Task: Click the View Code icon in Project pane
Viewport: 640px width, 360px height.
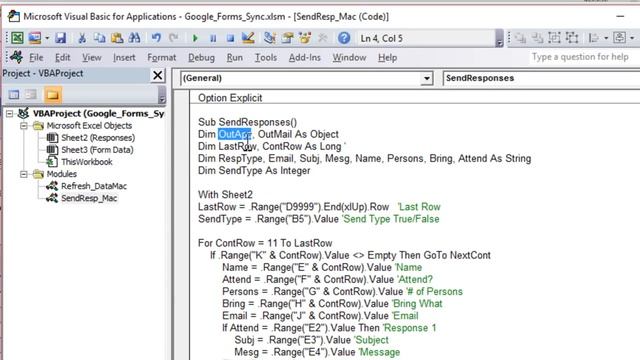Action: coord(14,95)
